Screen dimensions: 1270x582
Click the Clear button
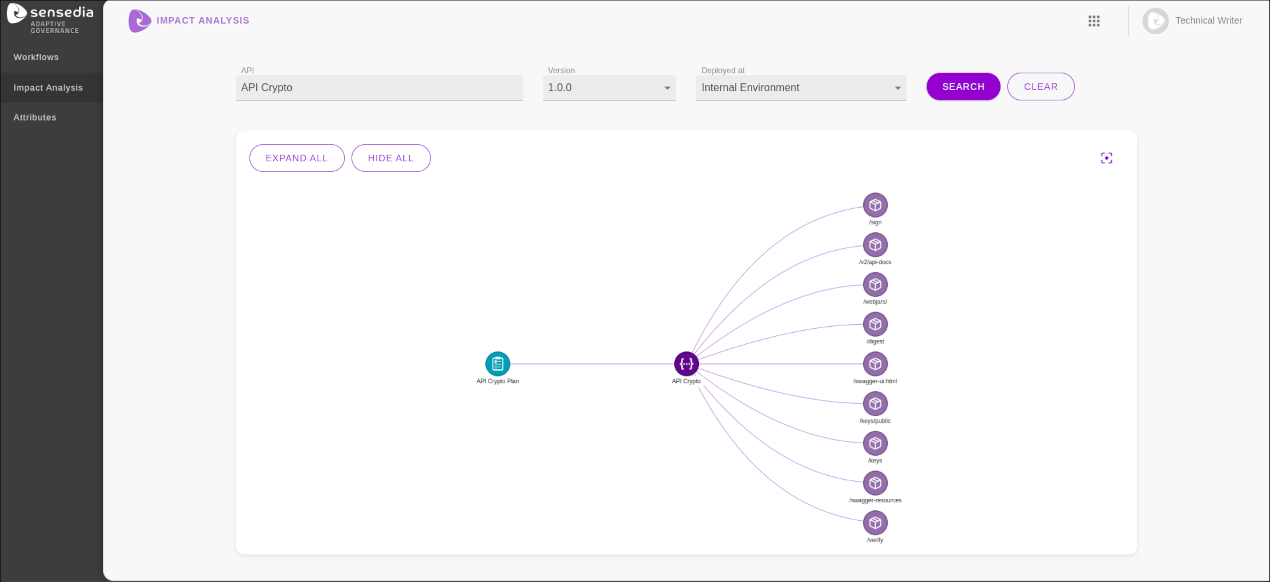click(1040, 87)
